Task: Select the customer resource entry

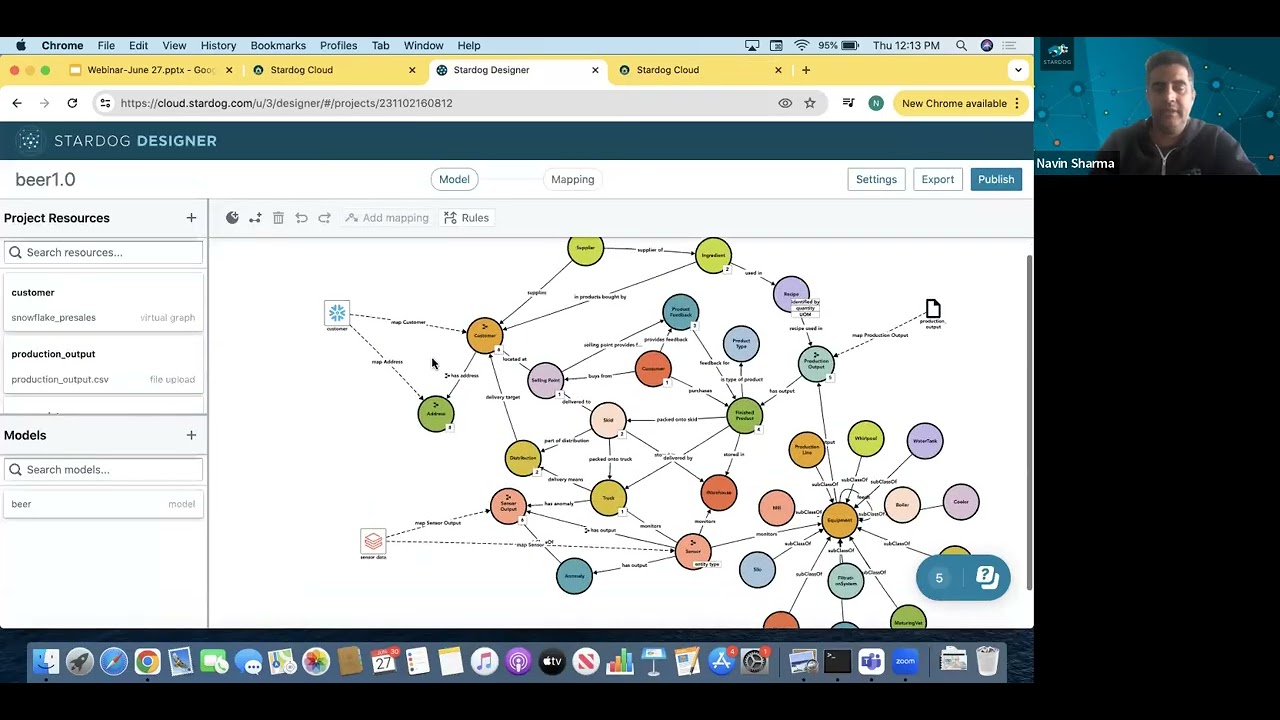Action: click(103, 304)
